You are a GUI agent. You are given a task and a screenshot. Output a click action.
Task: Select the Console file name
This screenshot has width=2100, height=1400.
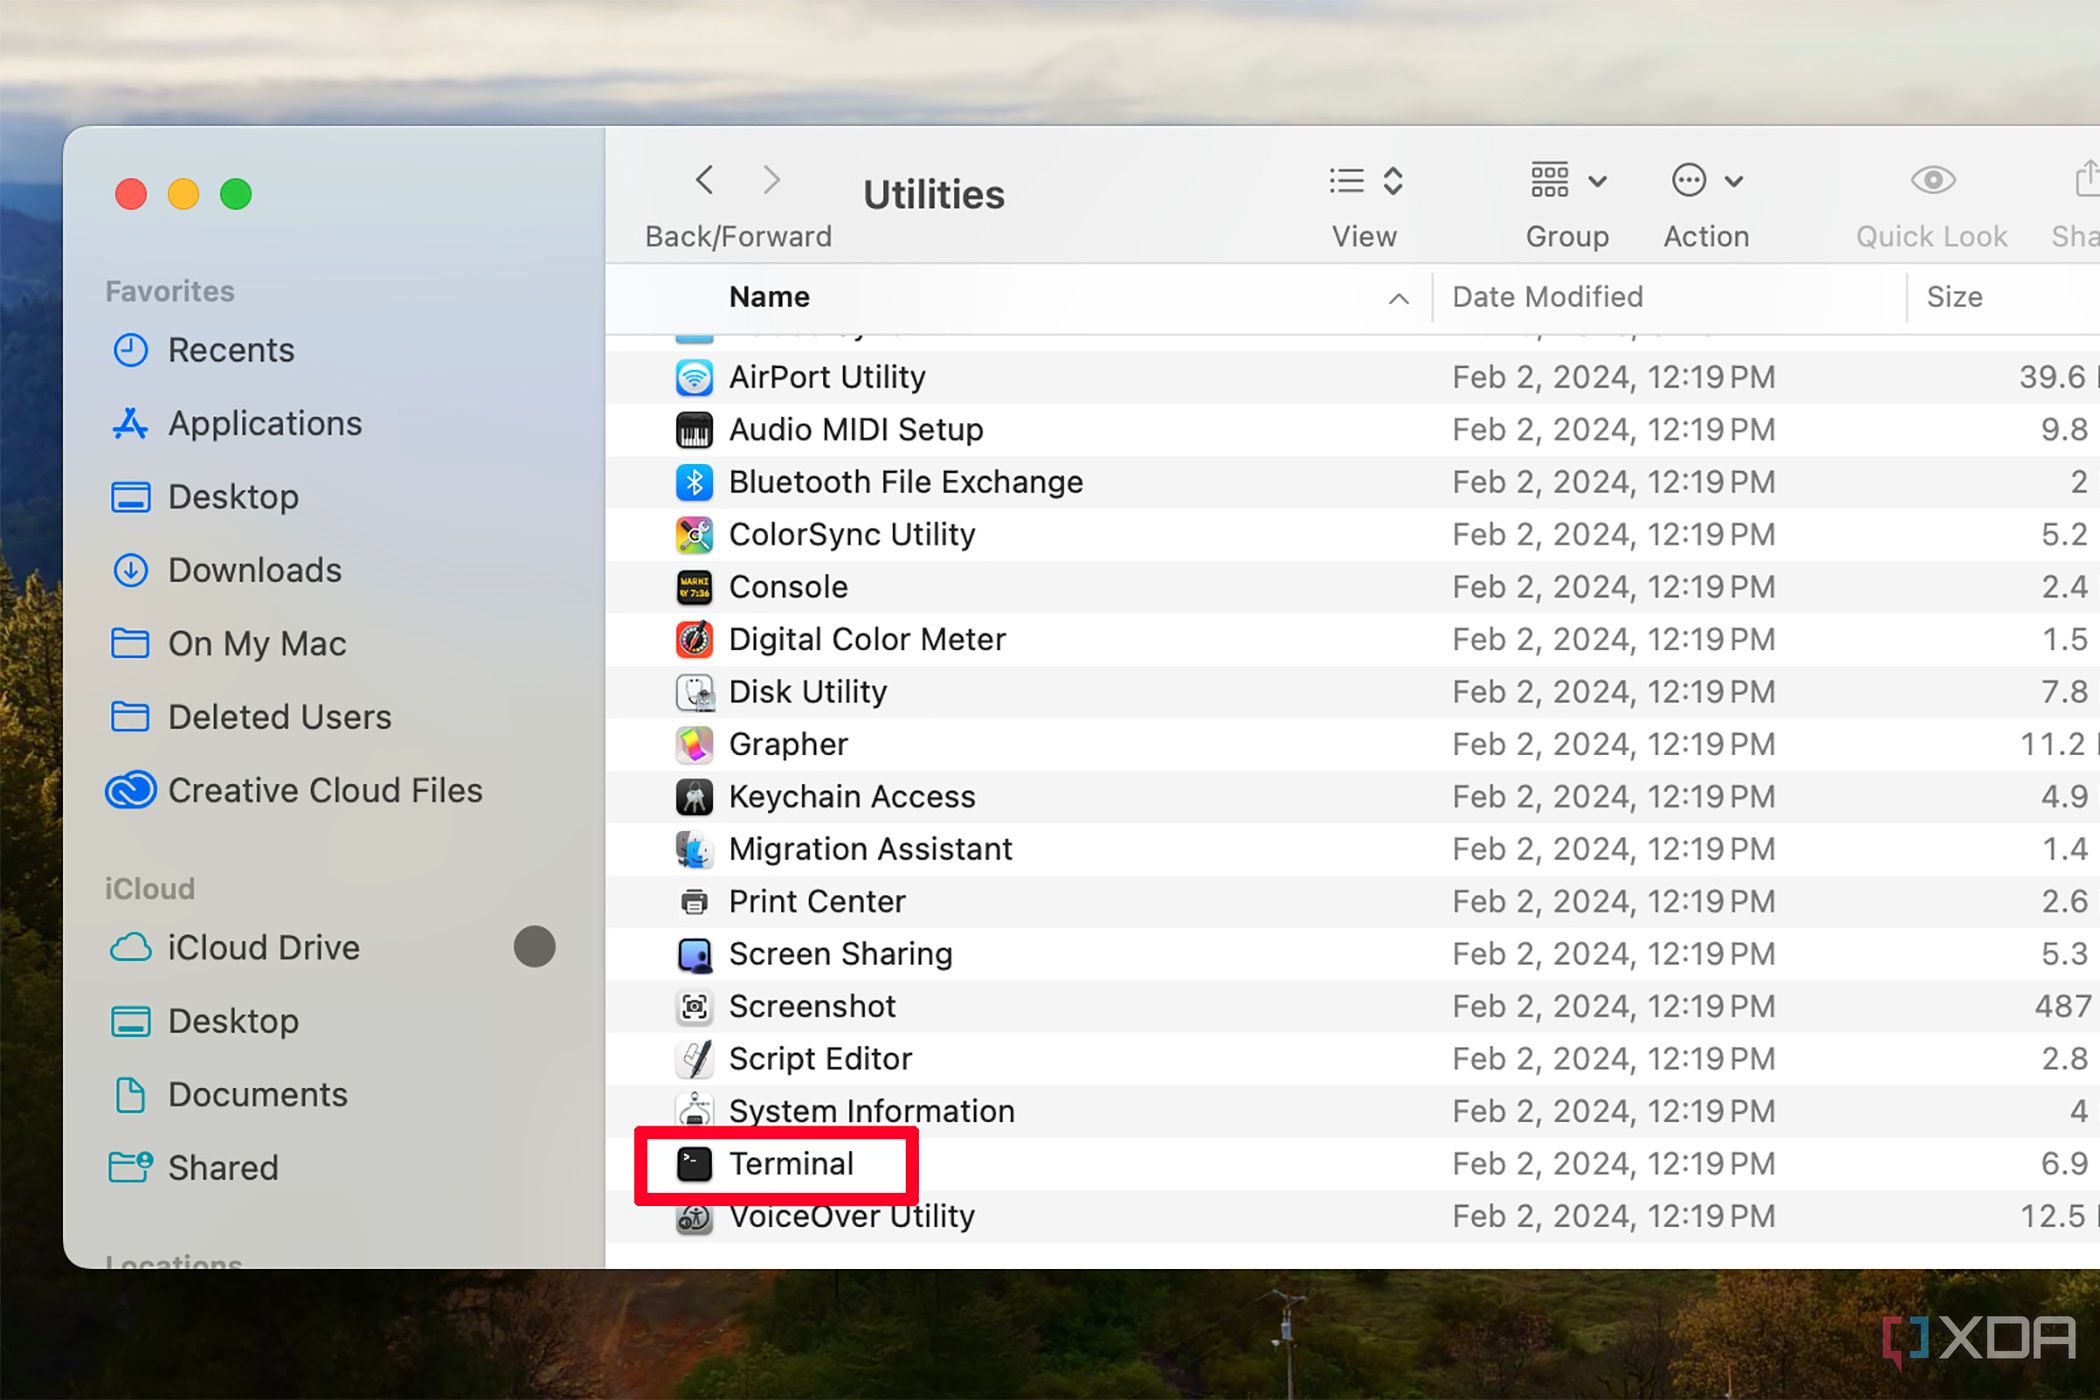pos(788,587)
